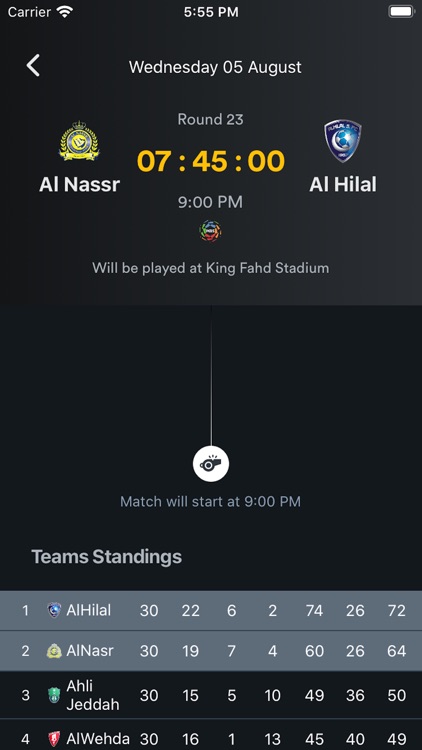
Task: Select the AlHilal badge in standings
Action: coord(54,610)
